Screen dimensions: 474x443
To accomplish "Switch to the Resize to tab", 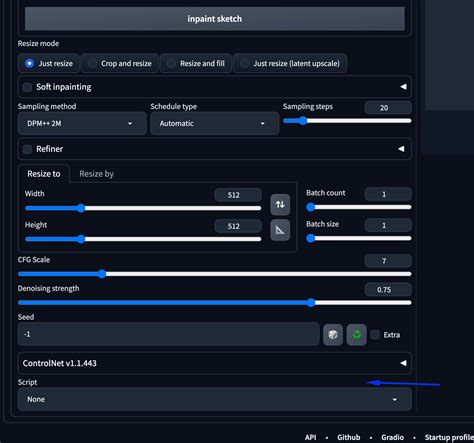I will coord(44,174).
